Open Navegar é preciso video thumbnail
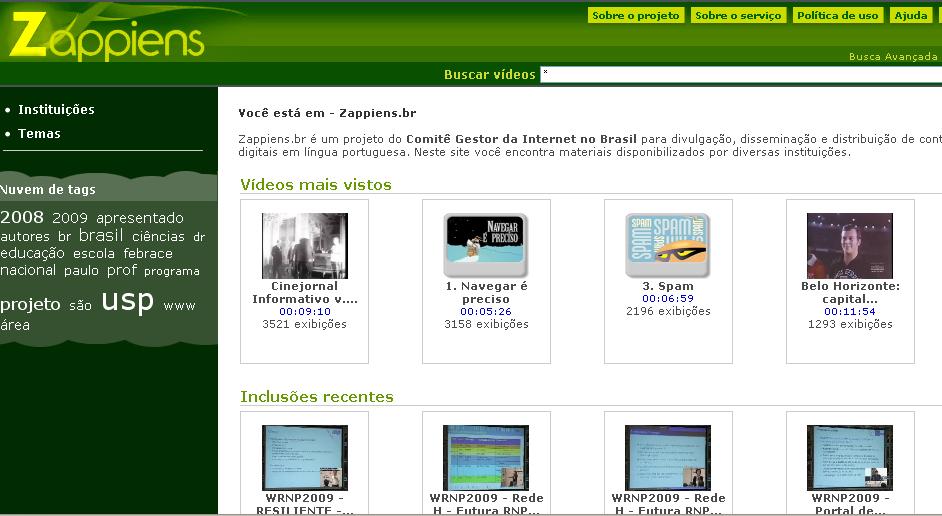Image resolution: width=942 pixels, height=516 pixels. (486, 245)
